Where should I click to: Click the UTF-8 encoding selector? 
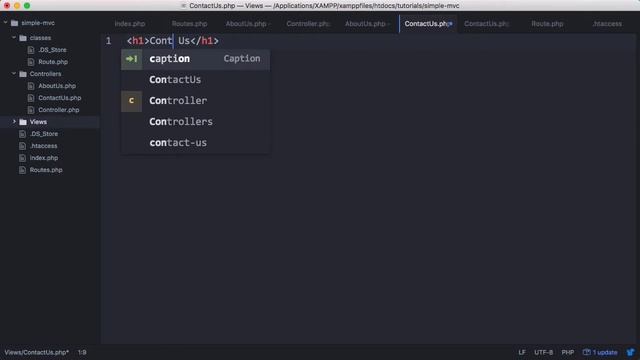pos(544,352)
